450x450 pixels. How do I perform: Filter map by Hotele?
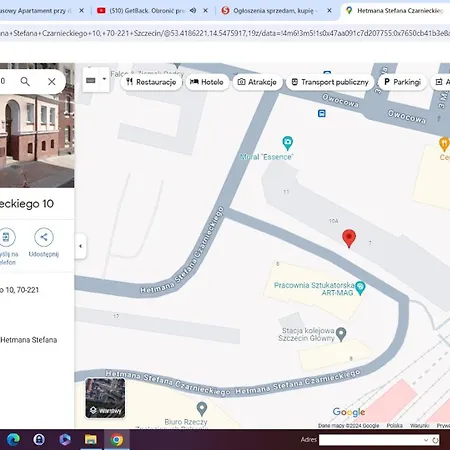click(207, 82)
